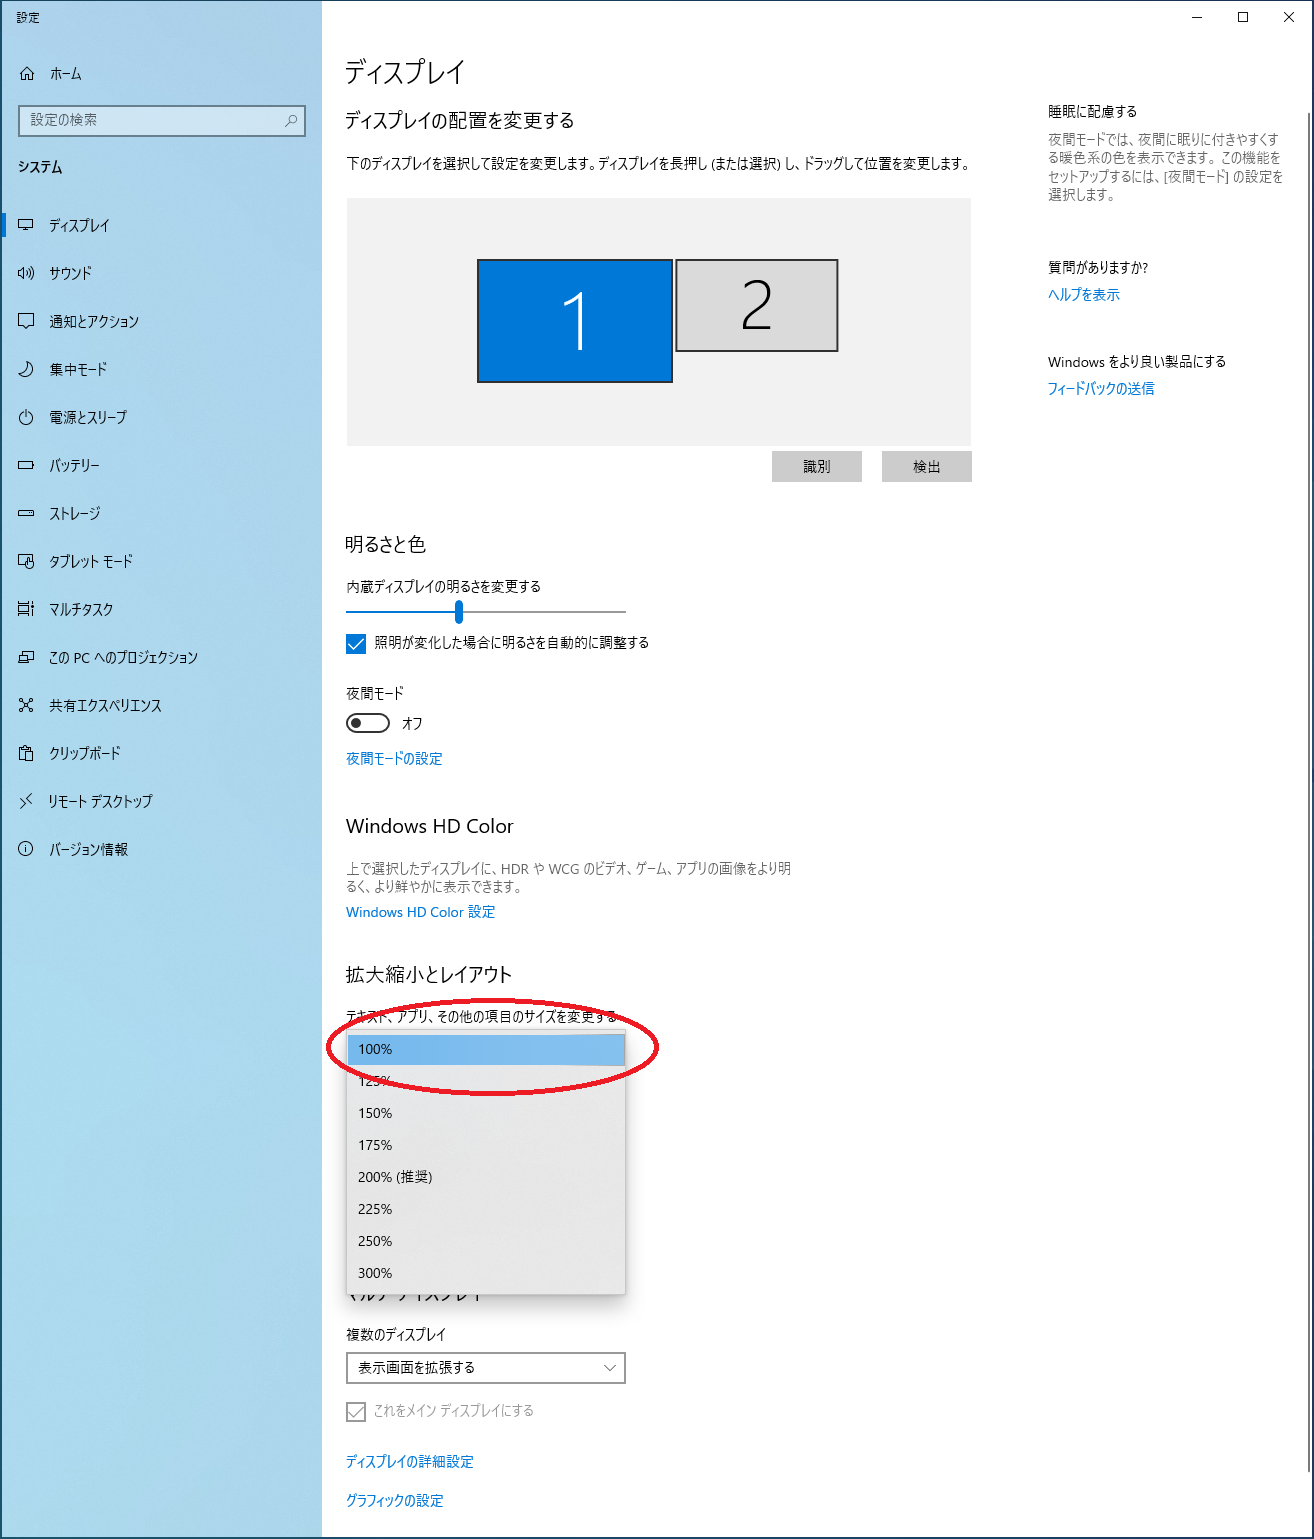Image resolution: width=1314 pixels, height=1539 pixels.
Task: Click the タブレット モード icon
Action: click(x=27, y=561)
